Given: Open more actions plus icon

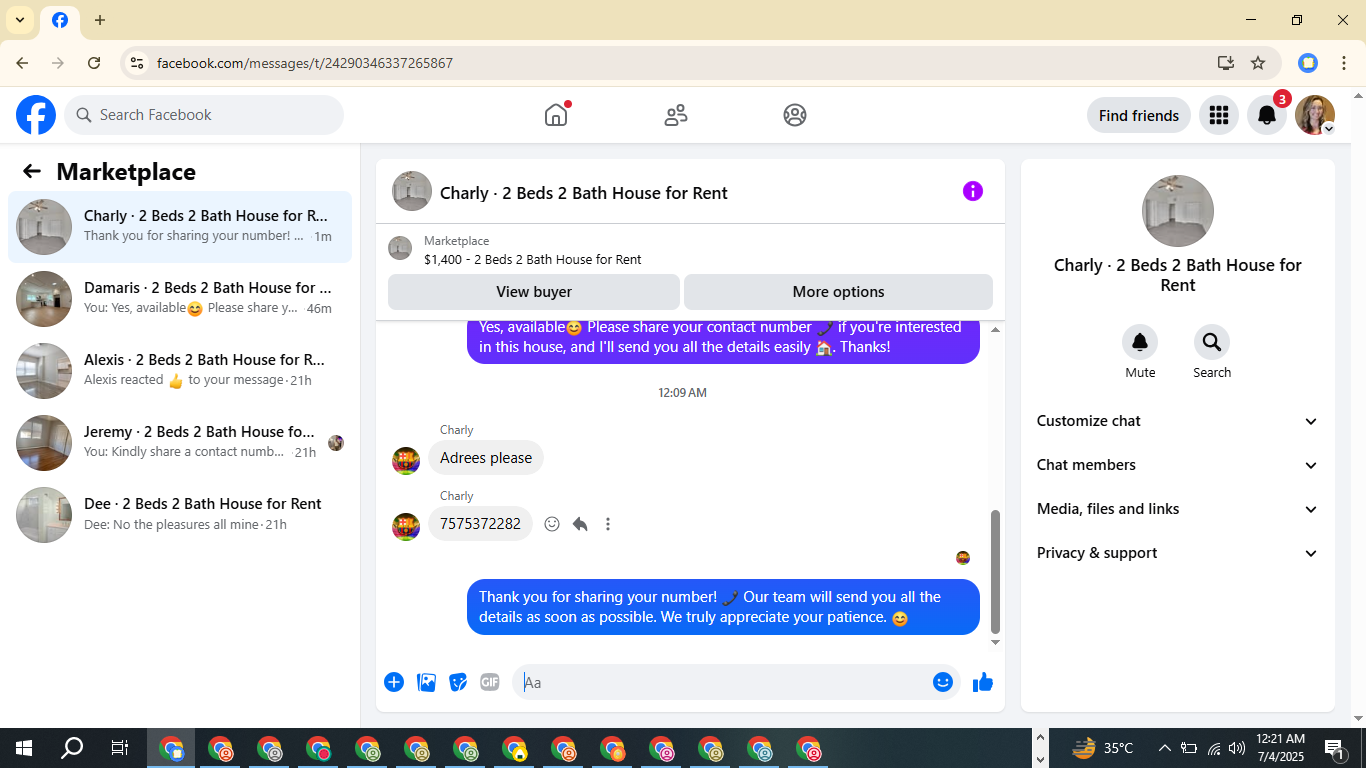Looking at the screenshot, I should (x=394, y=682).
